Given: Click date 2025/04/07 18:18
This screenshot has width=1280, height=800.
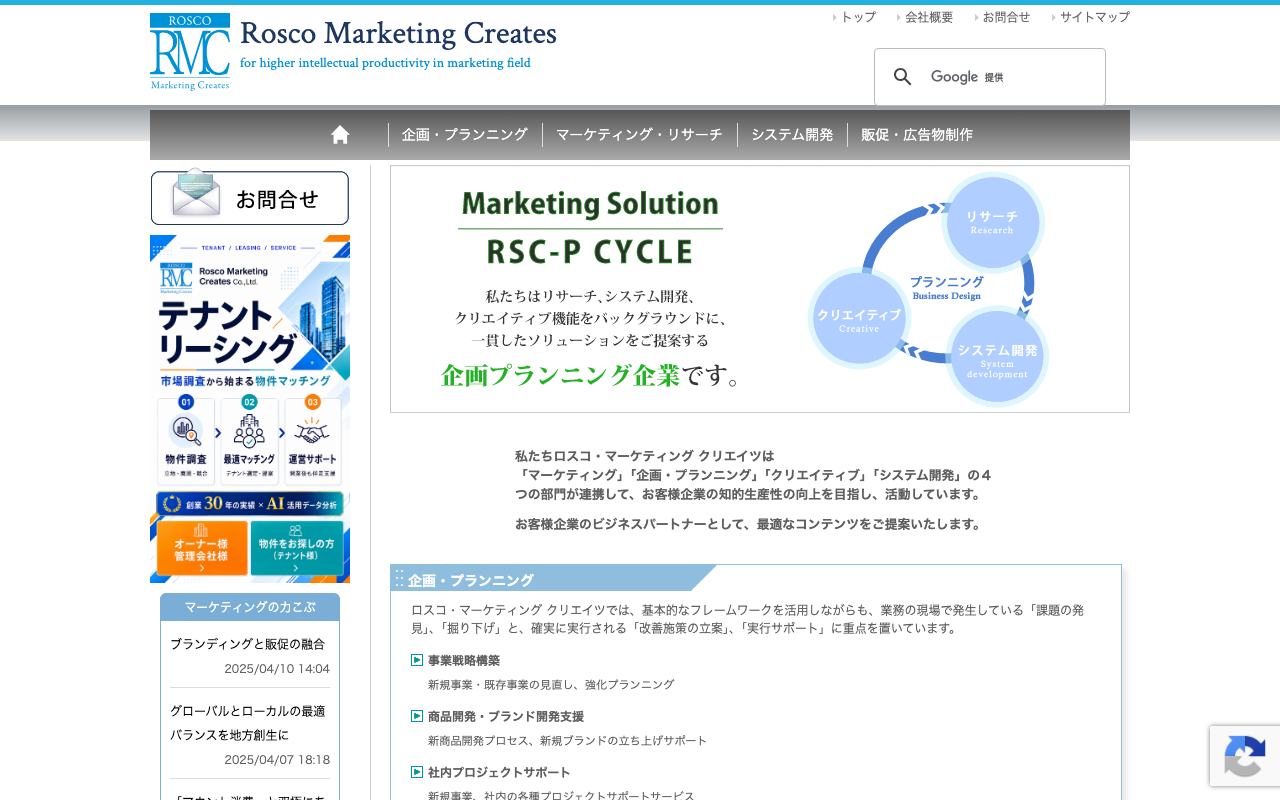Looking at the screenshot, I should pyautogui.click(x=277, y=760).
